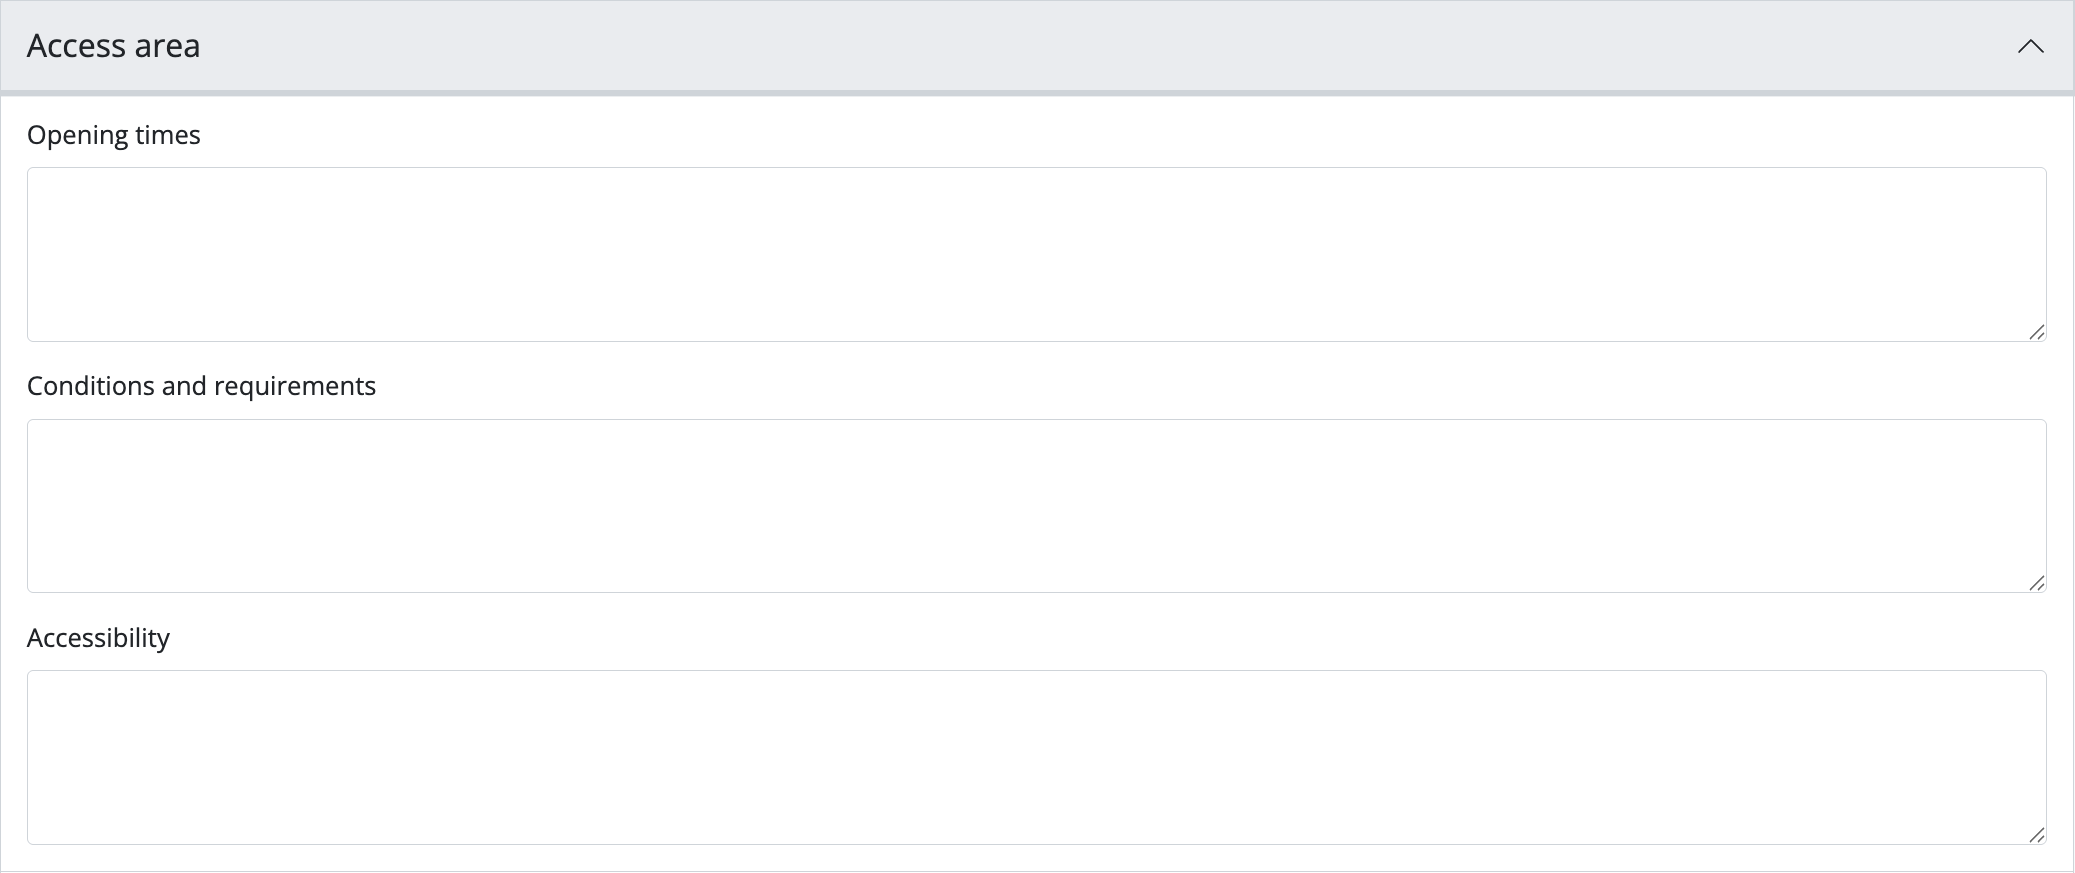Click the Accessibility field resize handle
Screen dimensions: 2075x873
(2036, 835)
